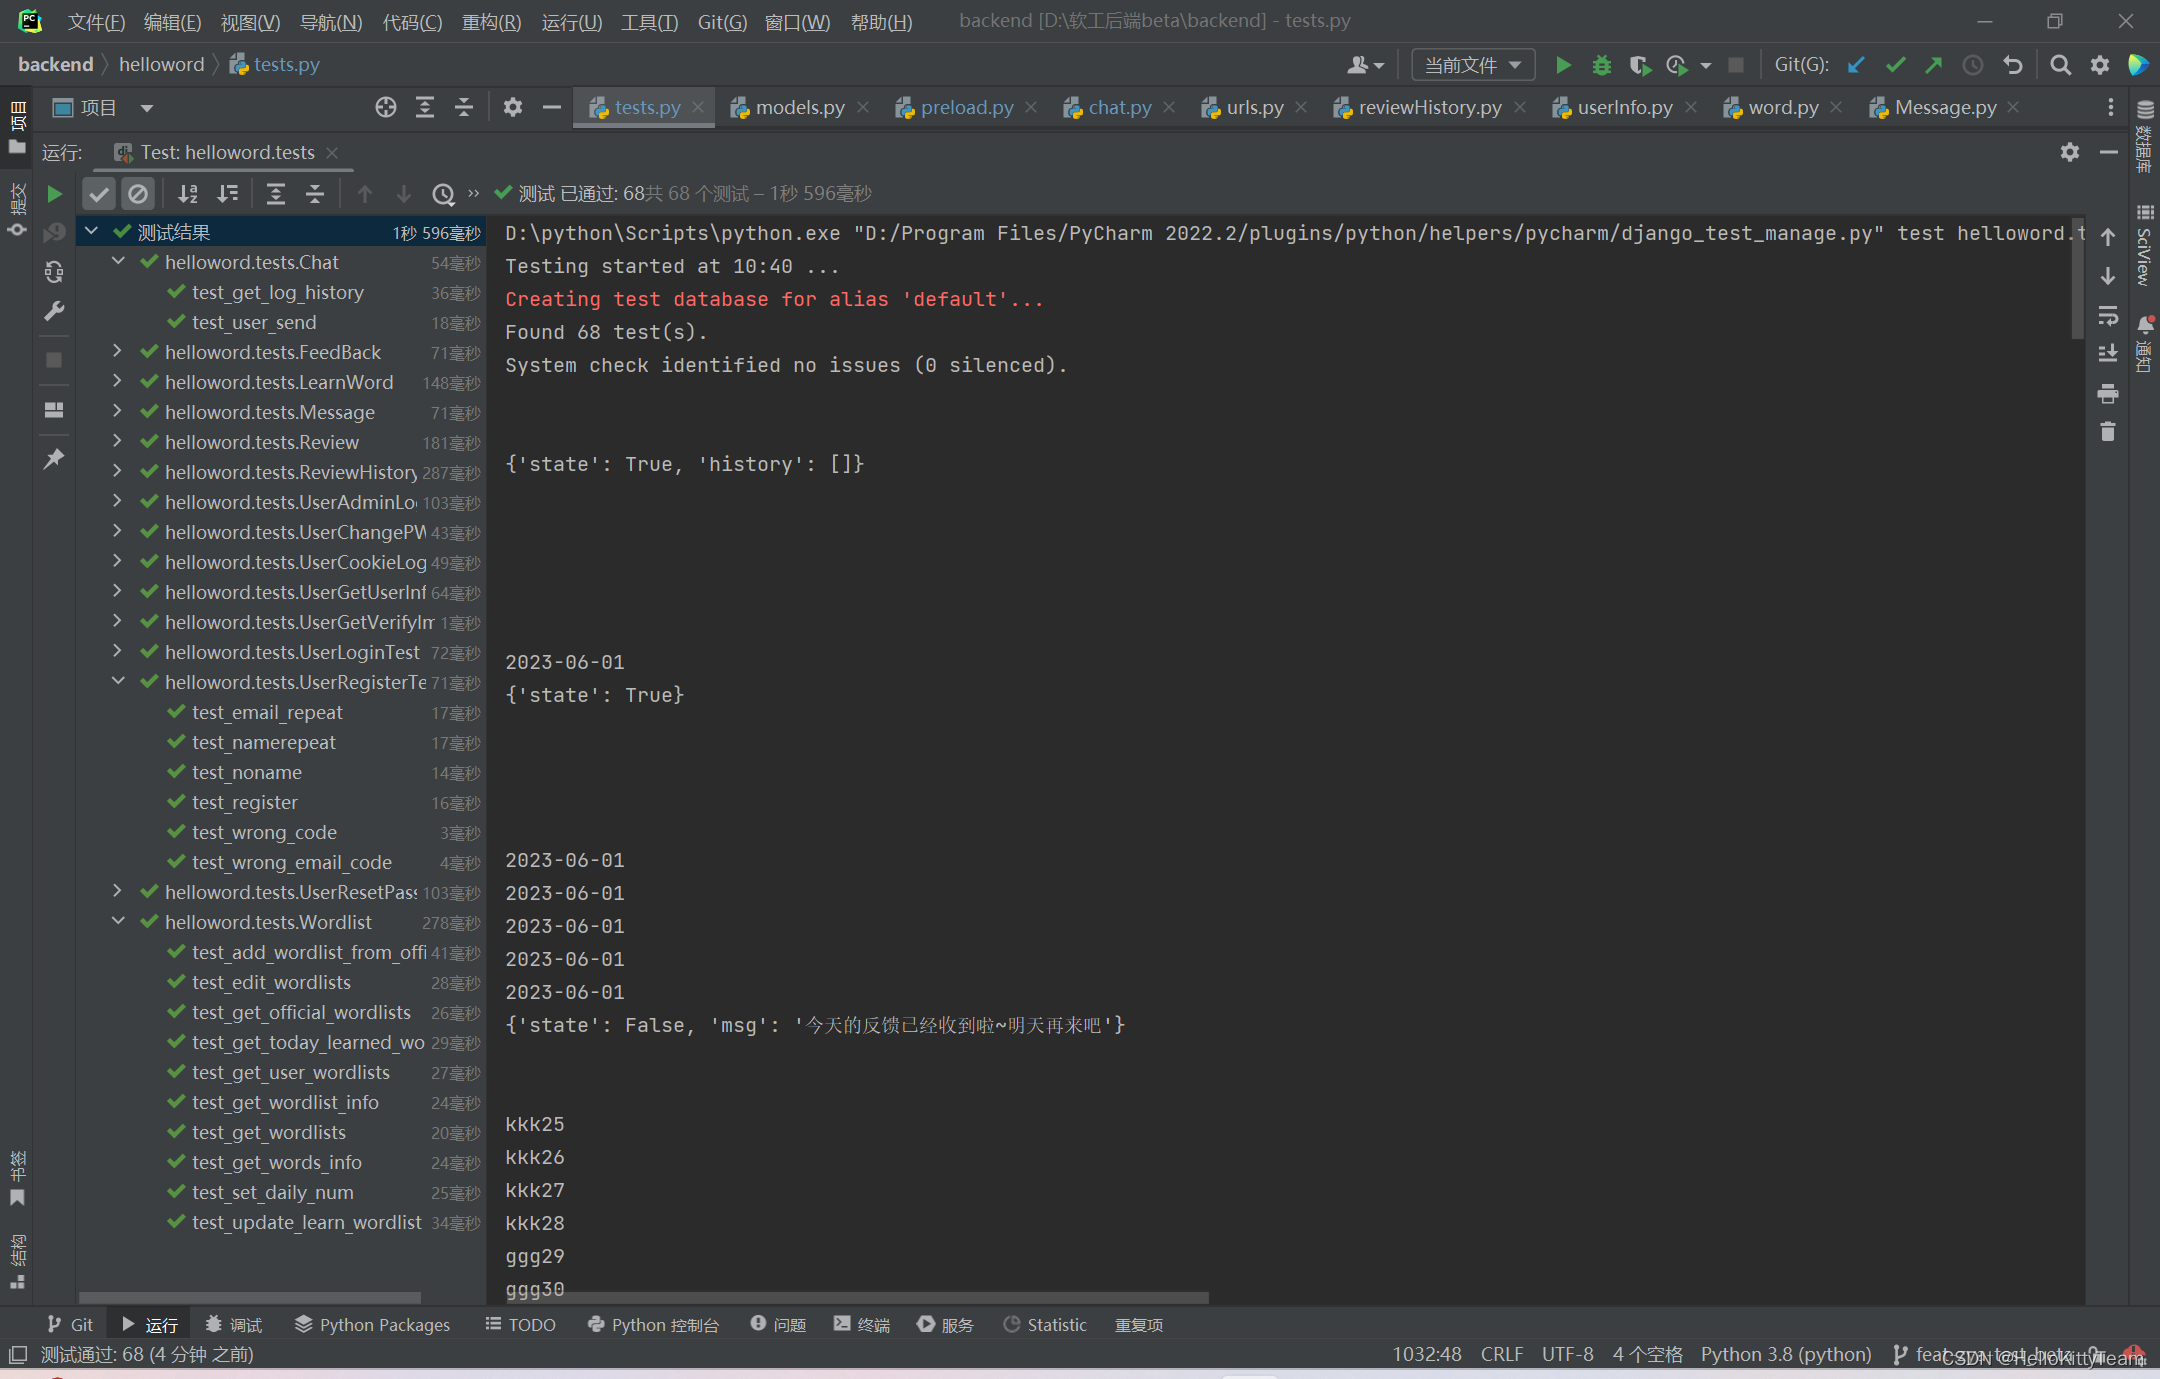Clear console with the trash icon
The image size is (2160, 1379).
click(x=2108, y=431)
